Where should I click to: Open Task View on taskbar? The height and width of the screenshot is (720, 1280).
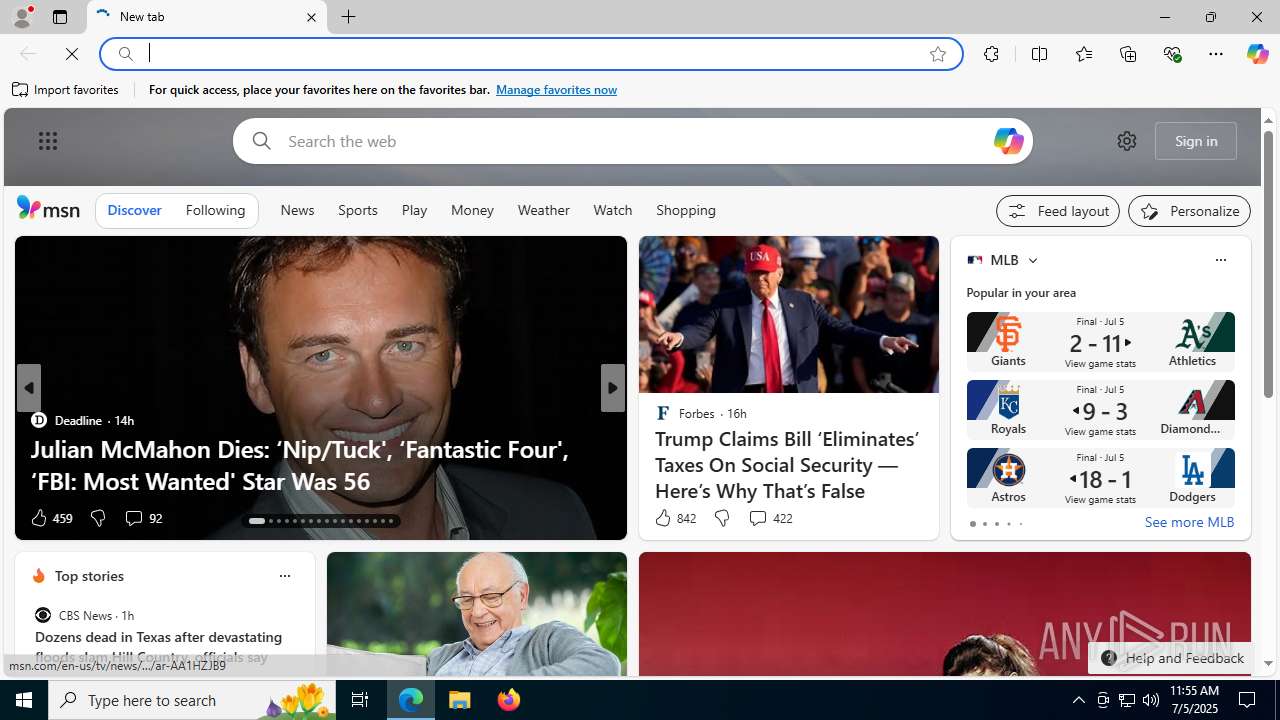tap(360, 700)
